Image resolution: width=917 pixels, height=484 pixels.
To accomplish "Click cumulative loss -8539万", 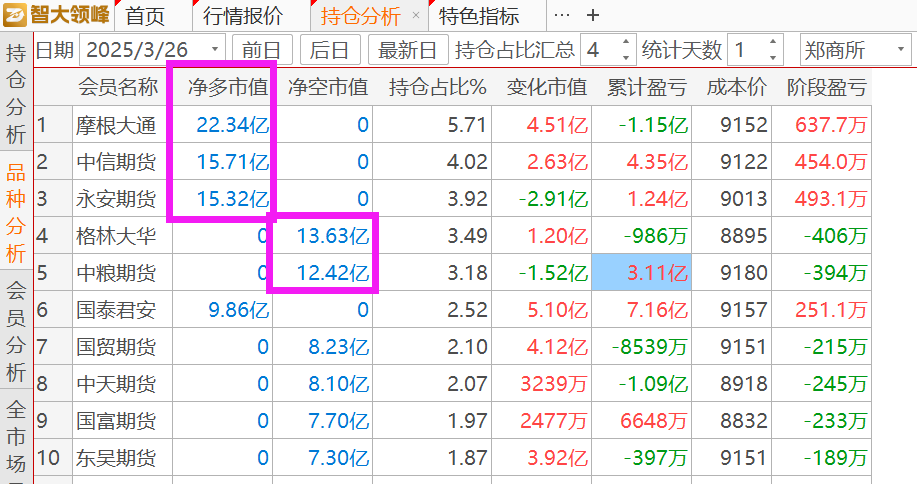I will coord(650,347).
